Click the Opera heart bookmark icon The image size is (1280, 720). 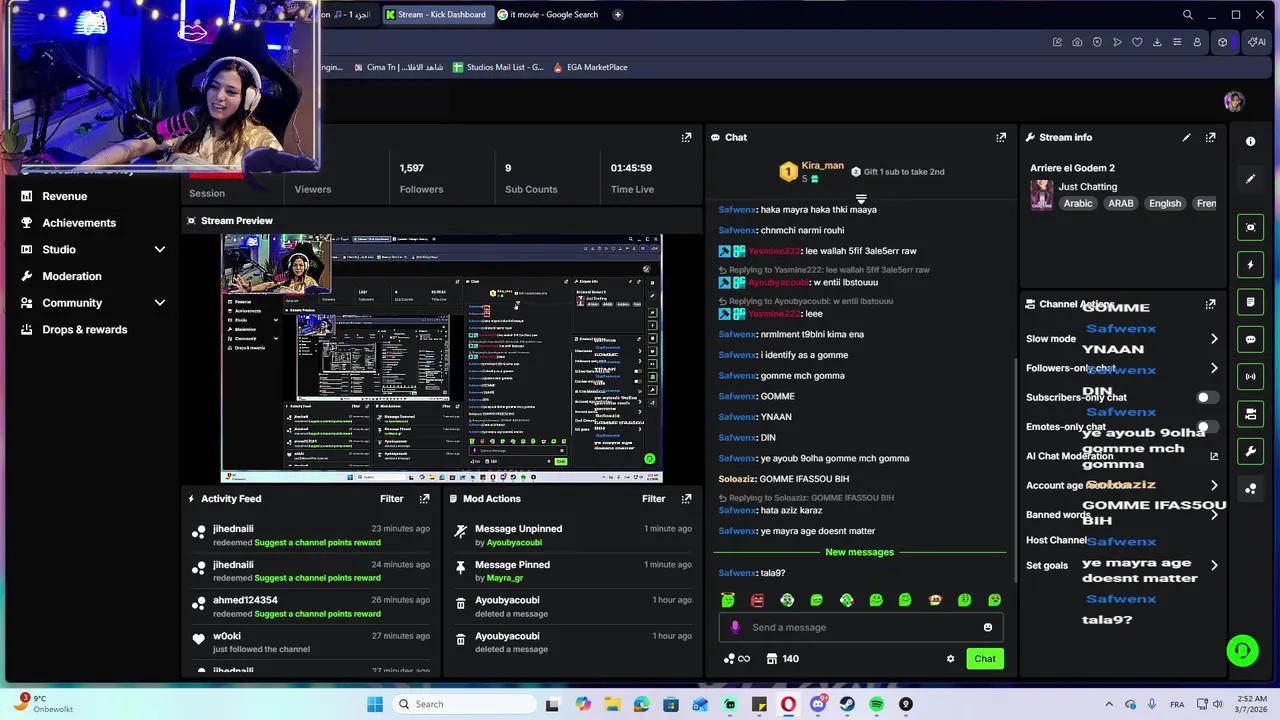[1137, 42]
